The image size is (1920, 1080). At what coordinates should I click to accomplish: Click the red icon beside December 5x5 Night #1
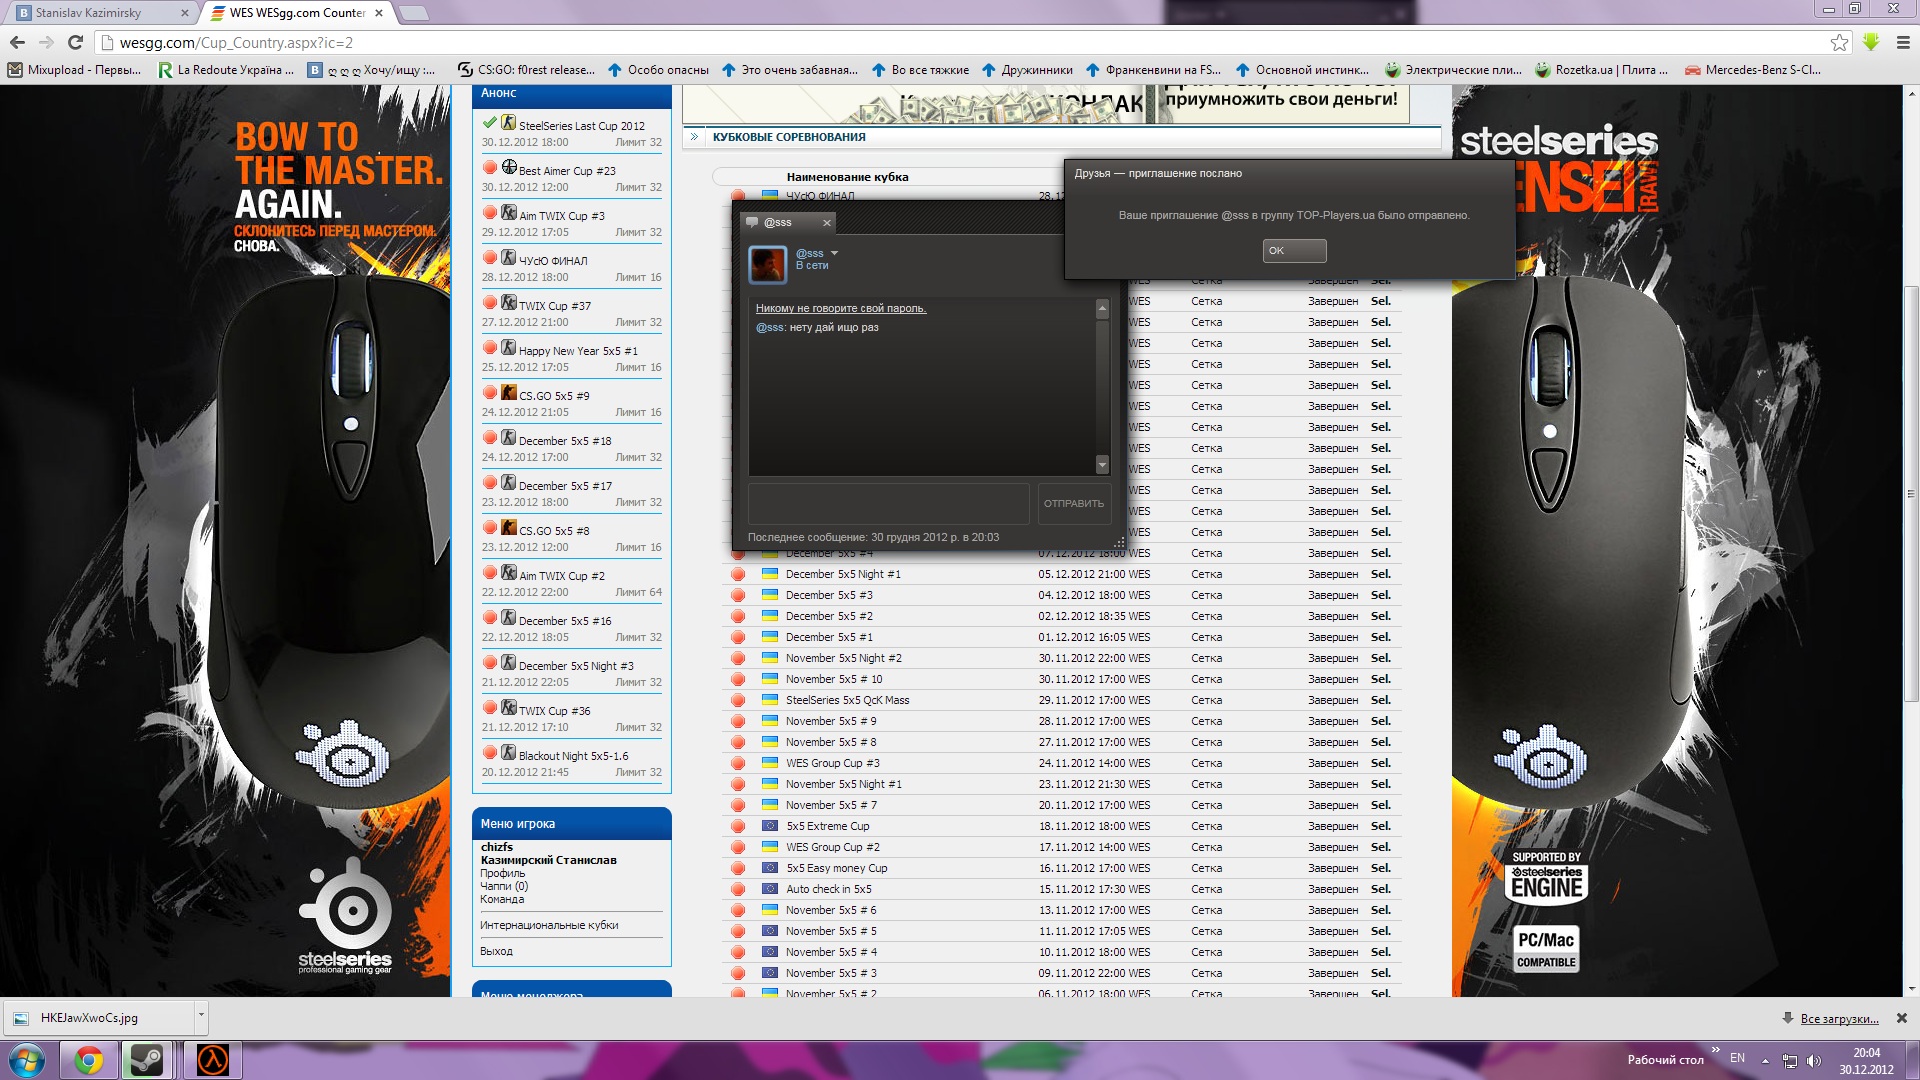pyautogui.click(x=738, y=574)
